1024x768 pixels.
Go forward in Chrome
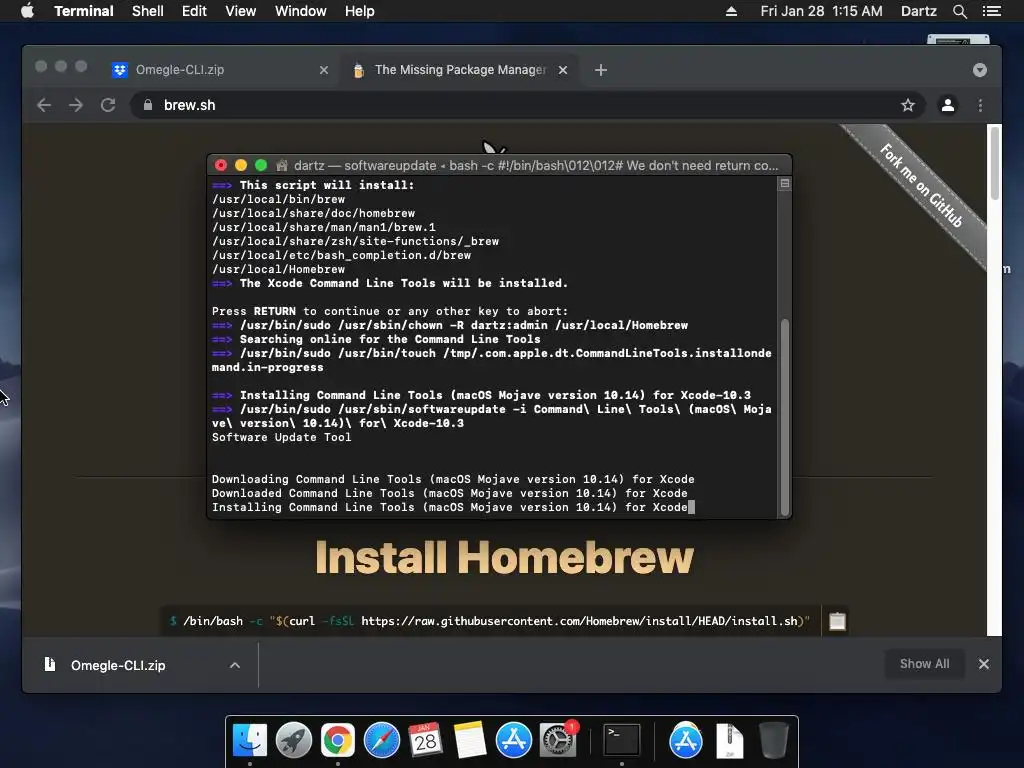(x=76, y=105)
